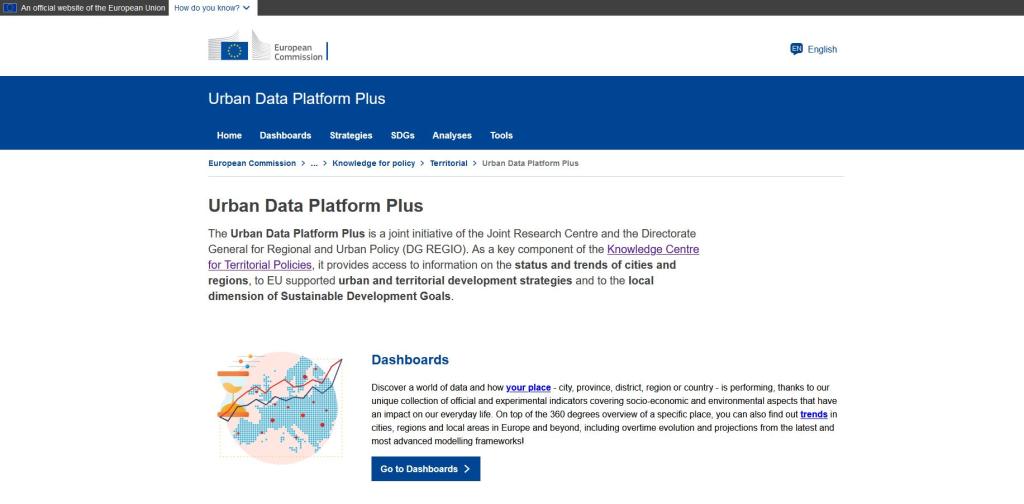Click the Urban Data Platform Plus banner title
The width and height of the screenshot is (1024, 504).
(x=296, y=99)
